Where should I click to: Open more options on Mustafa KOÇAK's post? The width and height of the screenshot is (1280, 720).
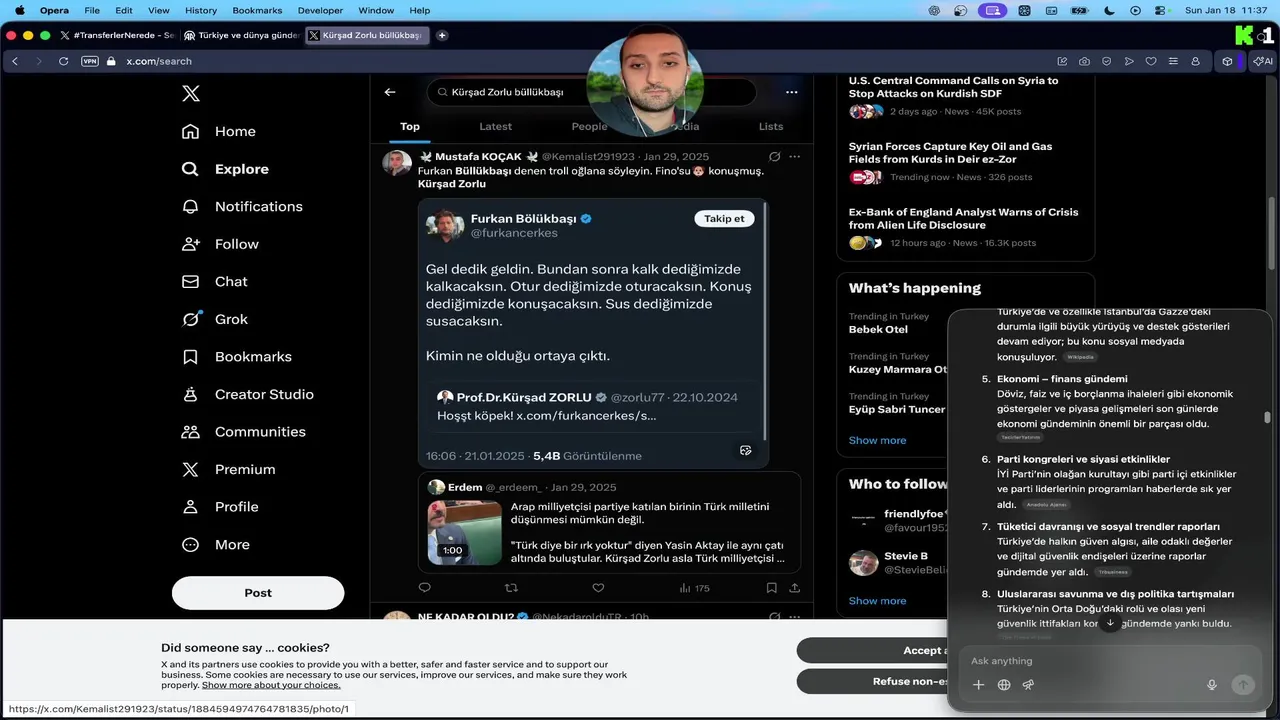pos(795,157)
